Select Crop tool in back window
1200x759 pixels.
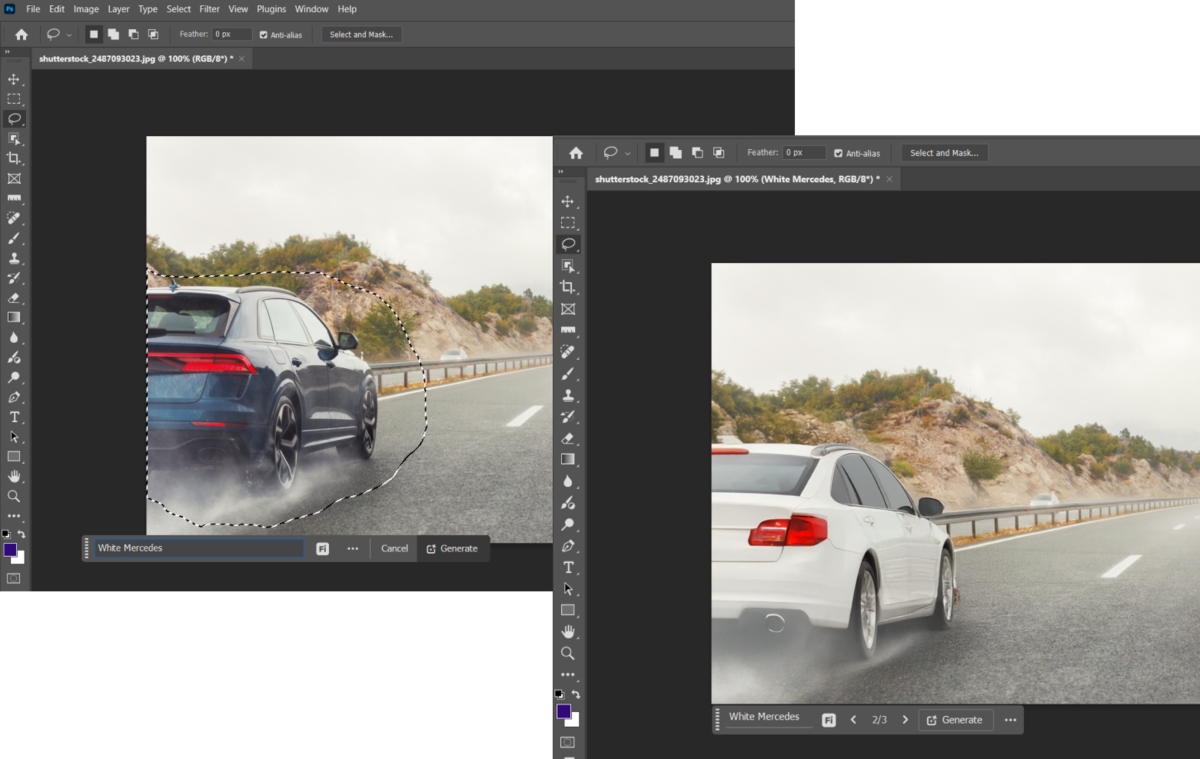click(x=14, y=158)
